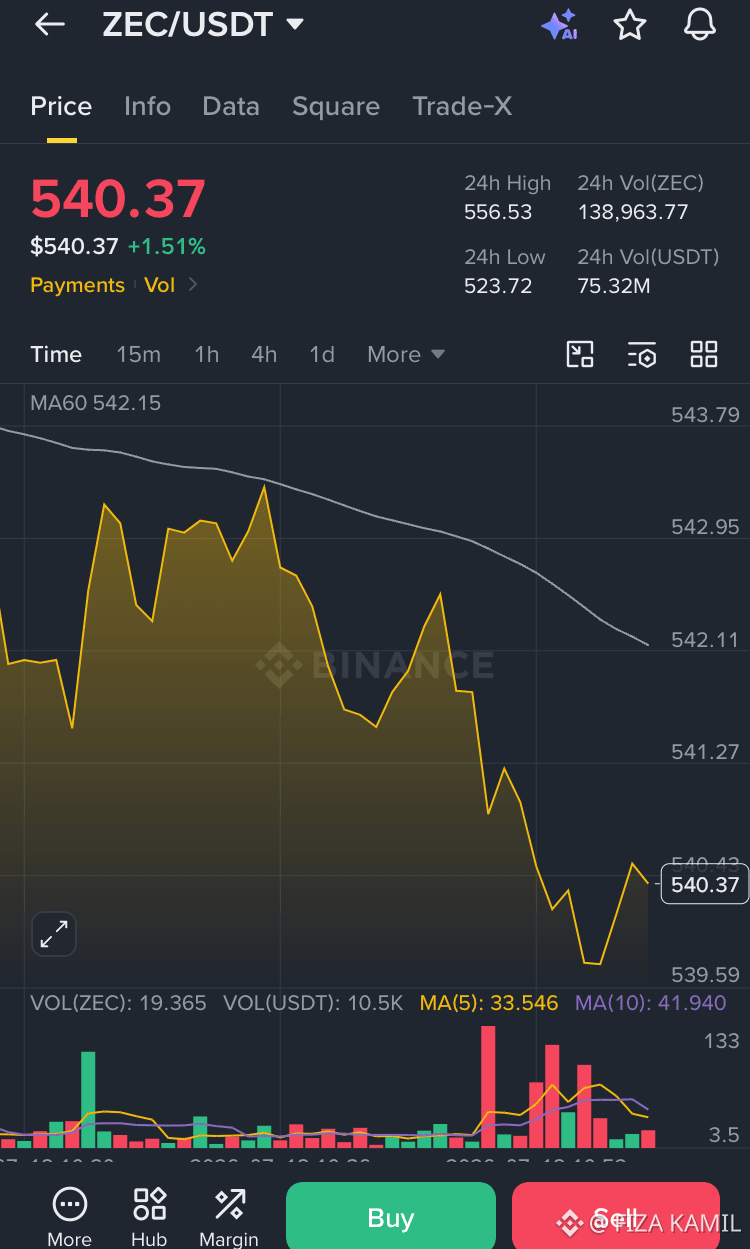Select the 4h chart interval
Image resolution: width=750 pixels, height=1249 pixels.
(x=264, y=354)
